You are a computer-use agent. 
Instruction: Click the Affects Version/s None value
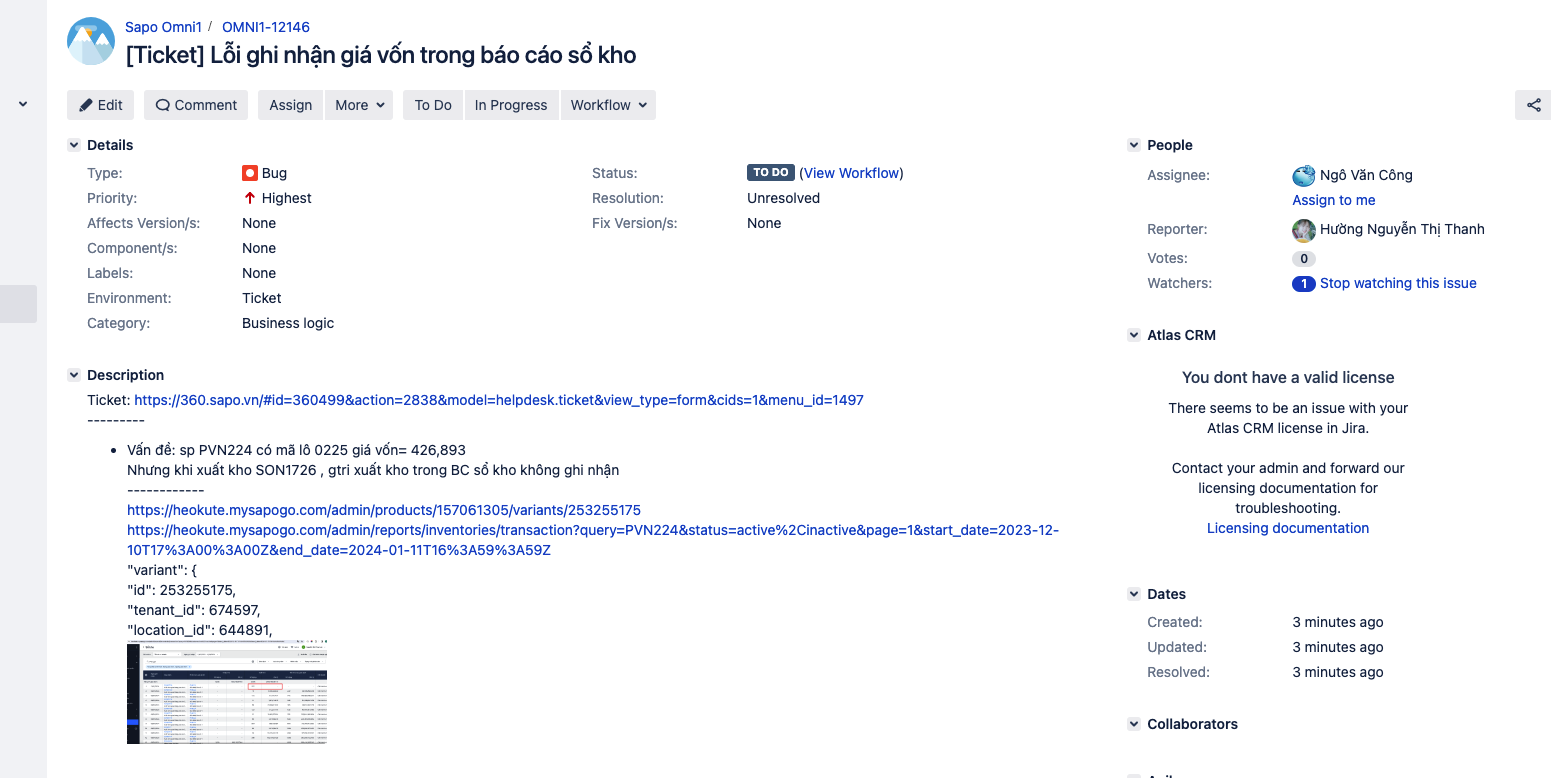(x=259, y=223)
